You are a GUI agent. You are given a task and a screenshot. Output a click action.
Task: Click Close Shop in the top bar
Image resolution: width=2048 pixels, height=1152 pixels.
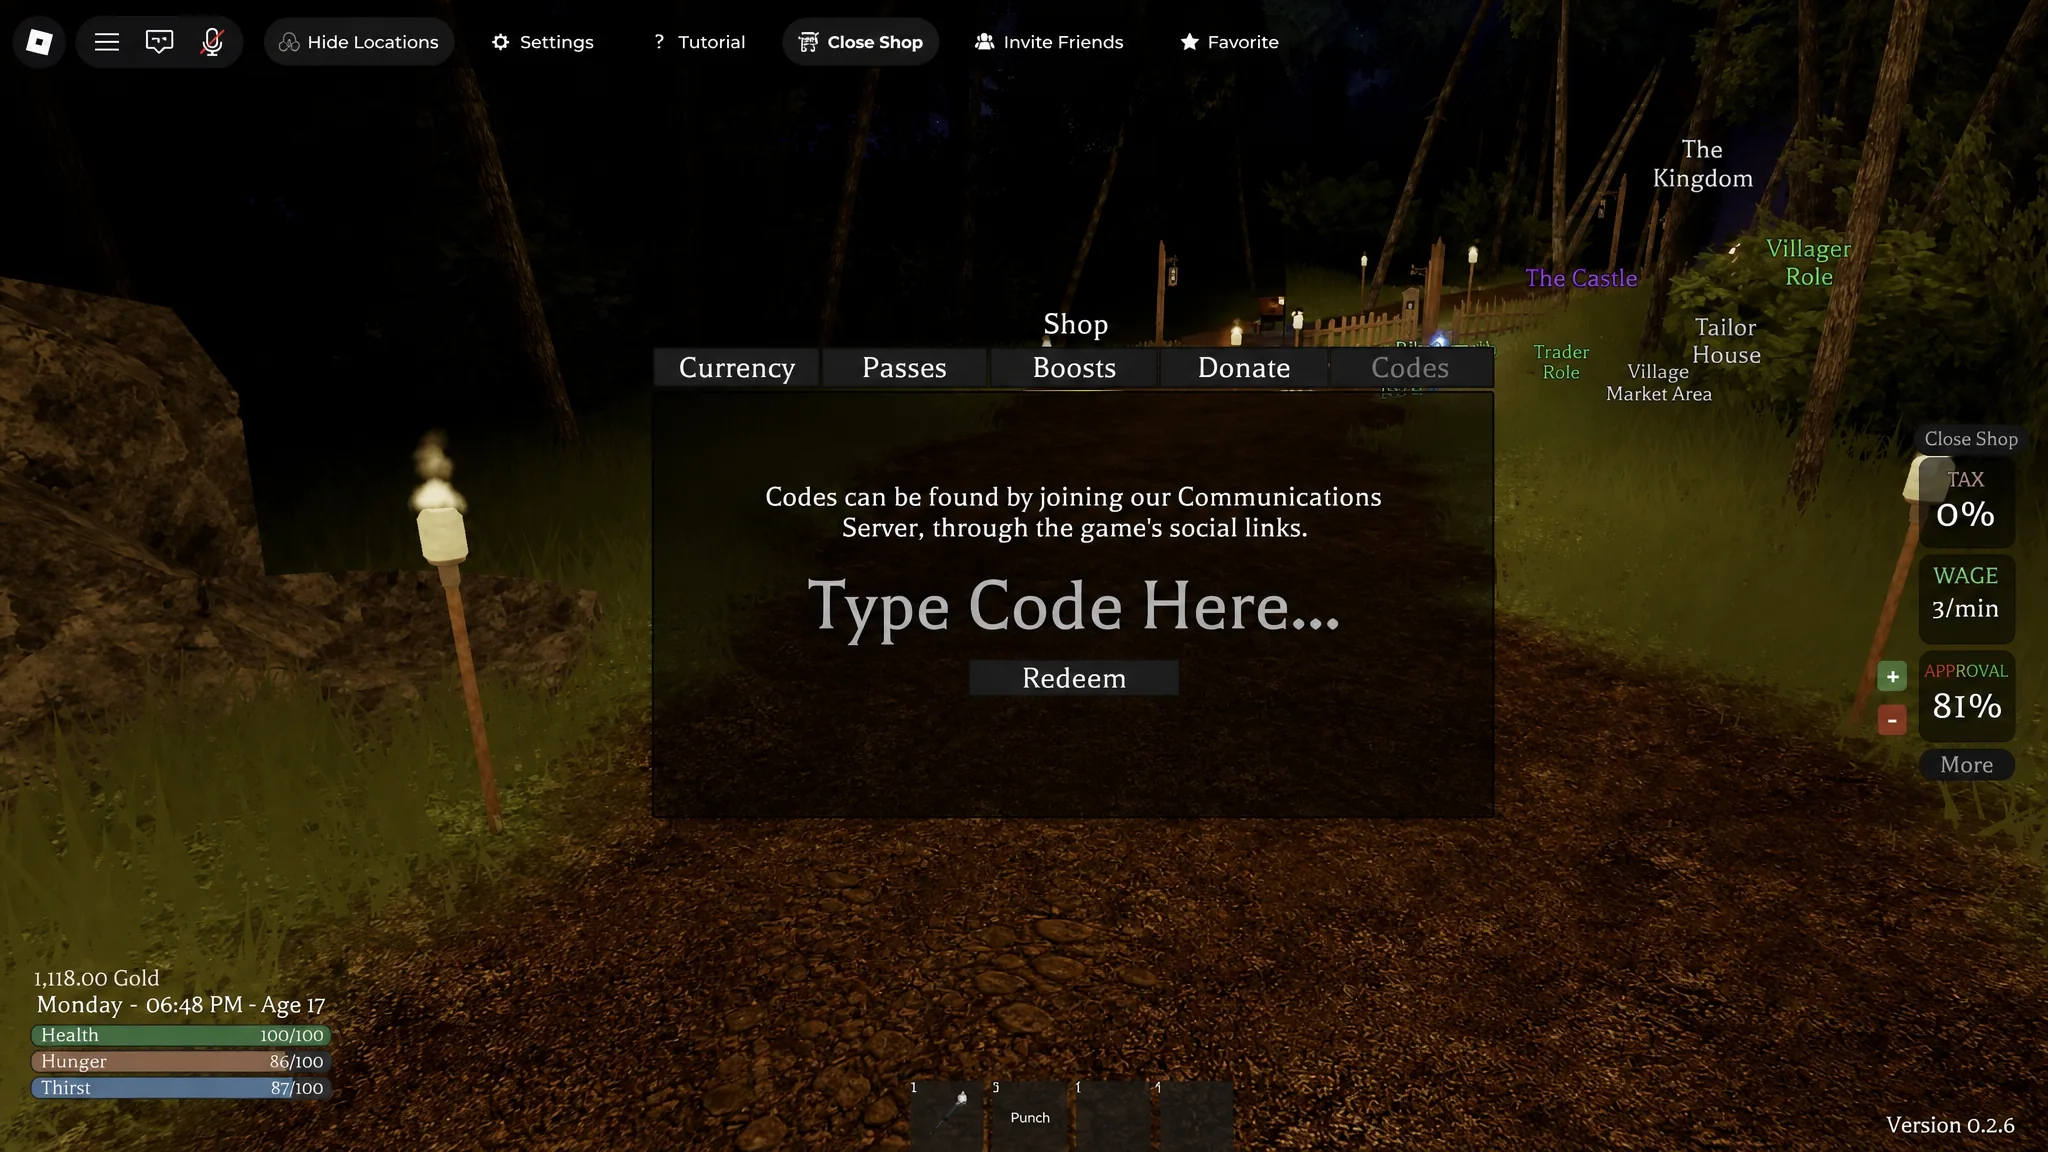[x=861, y=42]
